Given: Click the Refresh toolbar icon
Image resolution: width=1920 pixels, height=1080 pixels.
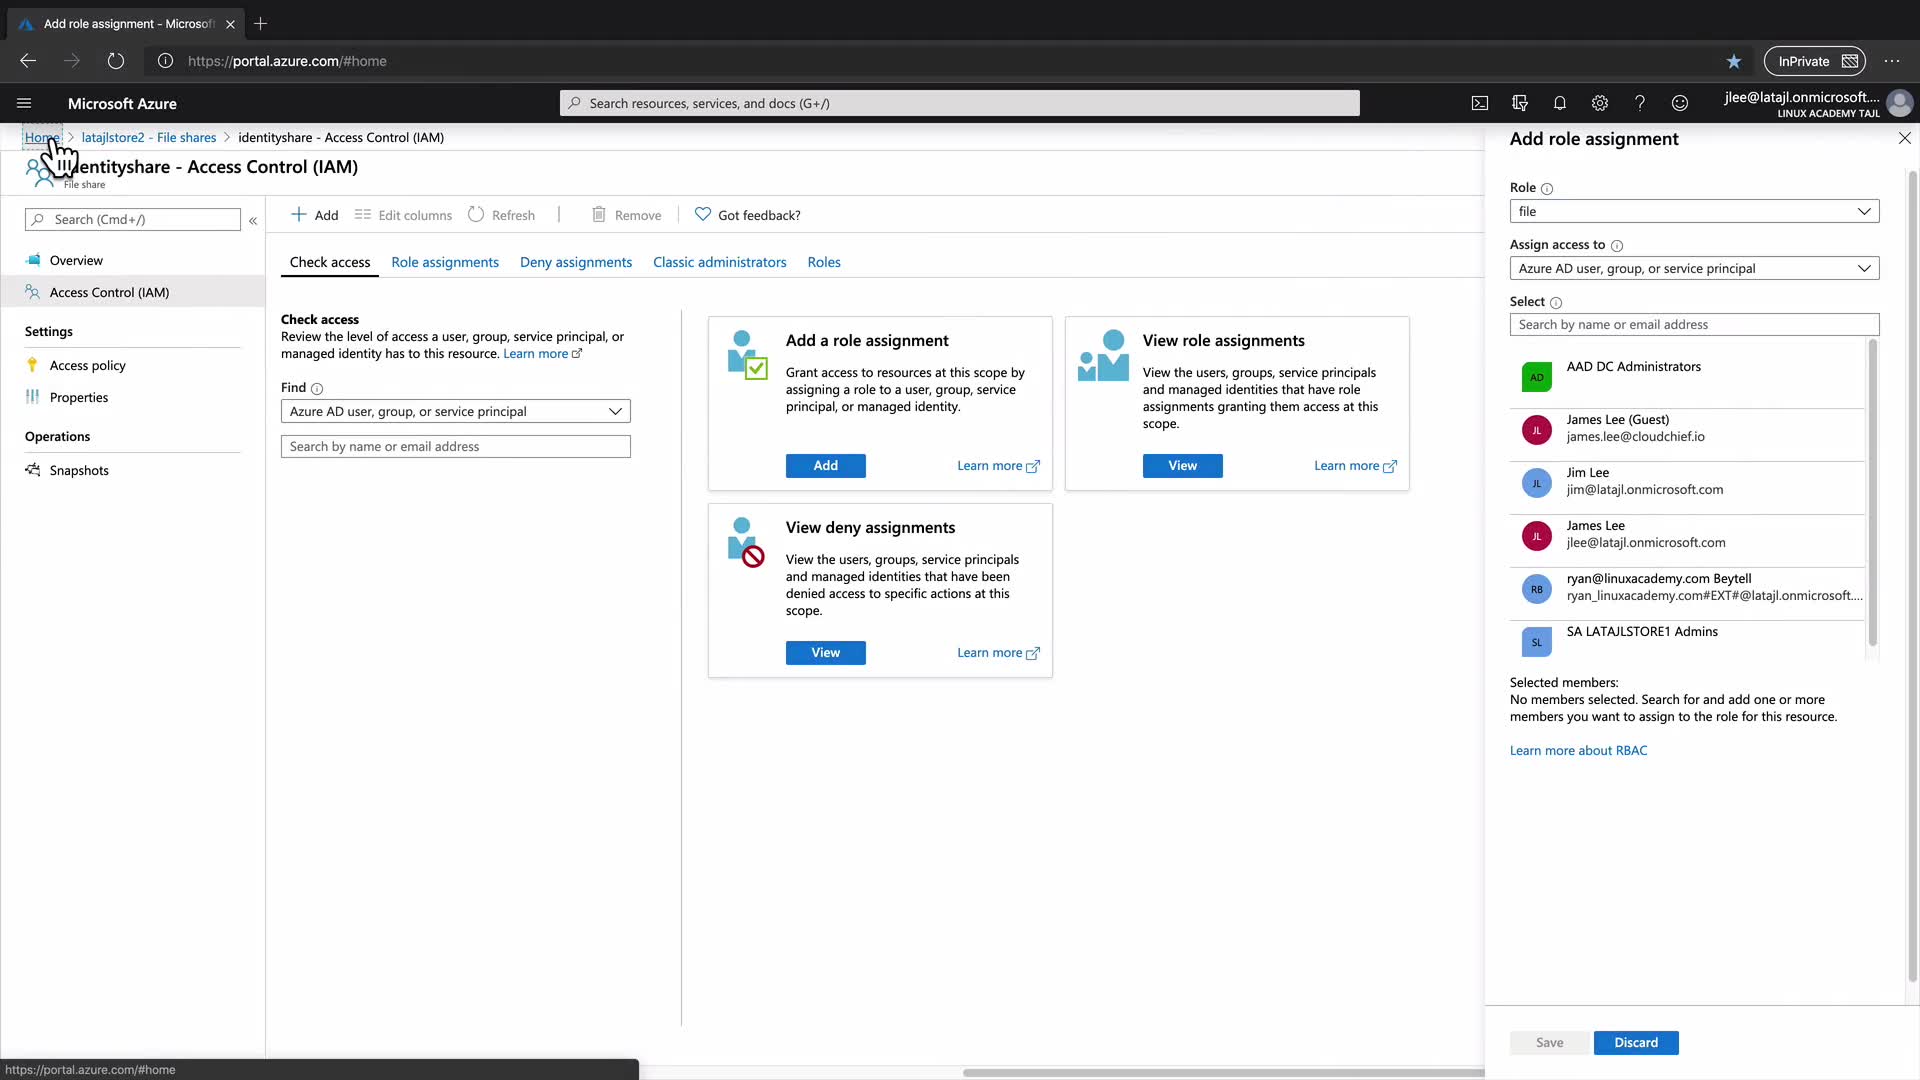Looking at the screenshot, I should [x=477, y=215].
